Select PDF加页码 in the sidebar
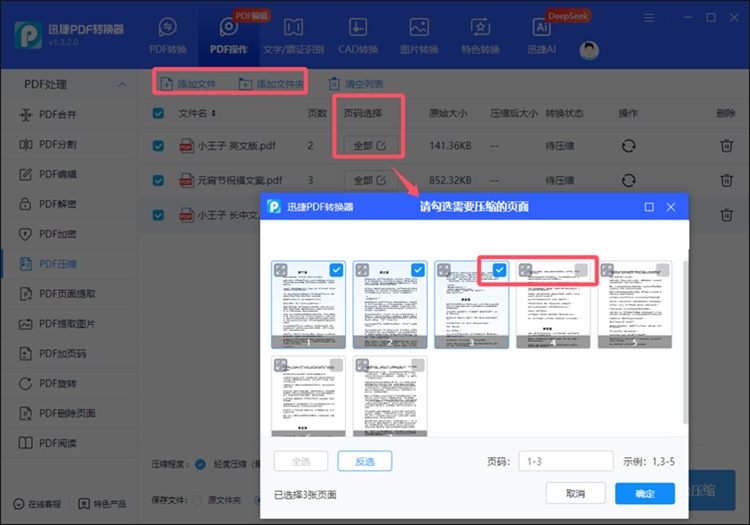This screenshot has height=525, width=750. click(x=69, y=353)
